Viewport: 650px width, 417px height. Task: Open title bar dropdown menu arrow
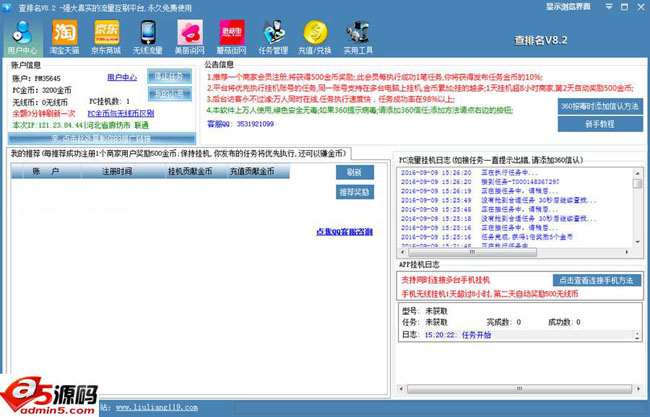click(x=609, y=7)
